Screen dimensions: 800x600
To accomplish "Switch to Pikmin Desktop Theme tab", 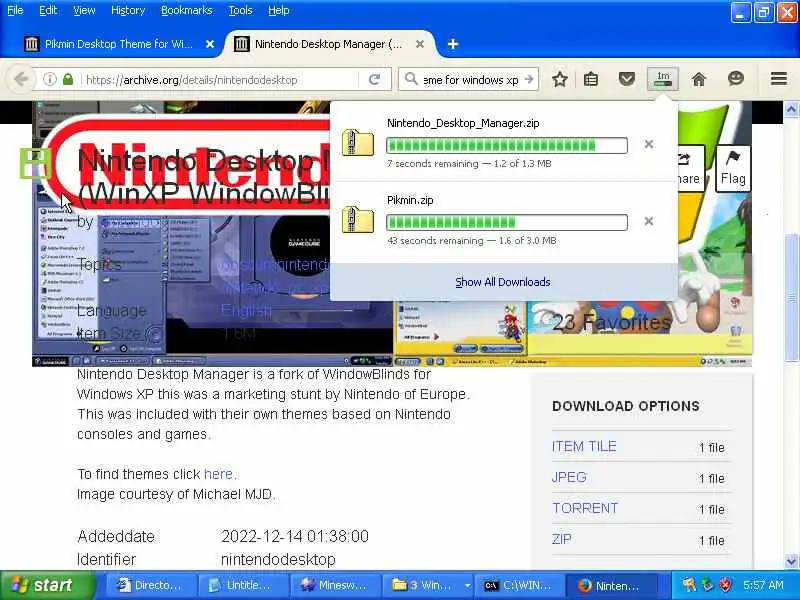I will (x=118, y=44).
